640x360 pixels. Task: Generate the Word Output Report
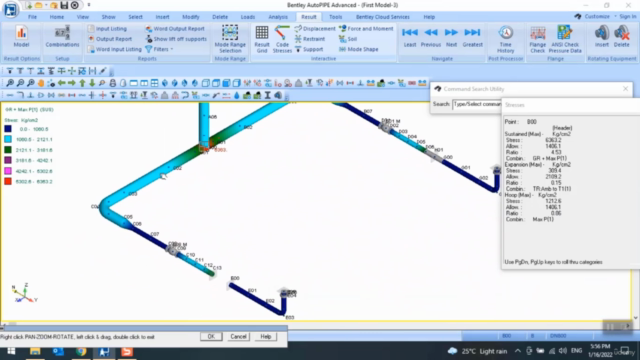pyautogui.click(x=175, y=29)
